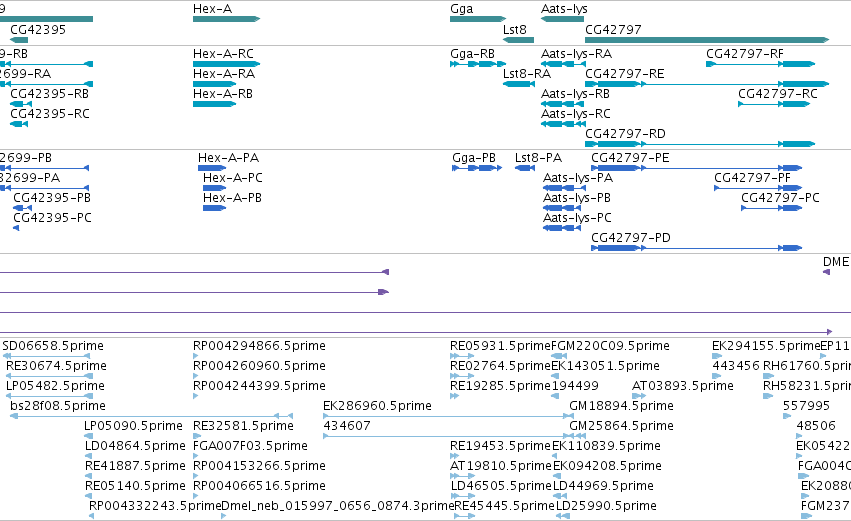Select EST bs28f08.5prime
Screen dimensions: 851x521
152,416
